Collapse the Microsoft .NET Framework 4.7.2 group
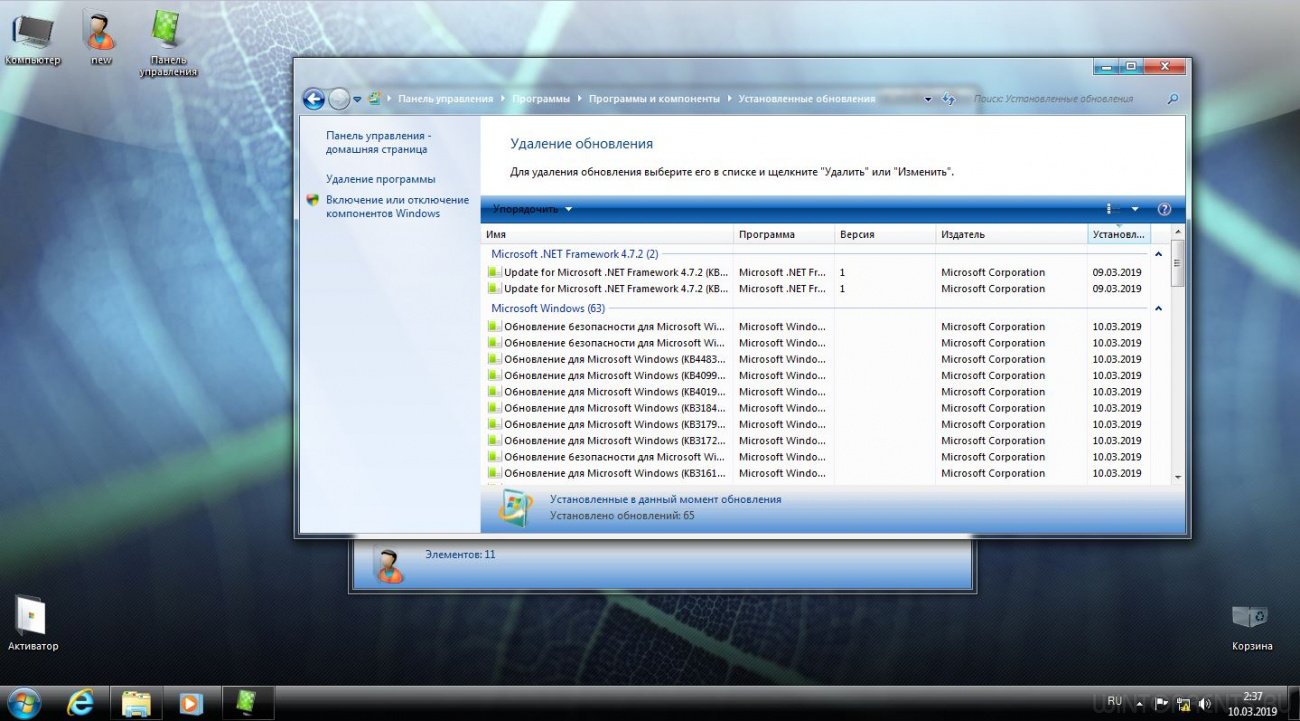This screenshot has height=721, width=1300. pos(1159,254)
